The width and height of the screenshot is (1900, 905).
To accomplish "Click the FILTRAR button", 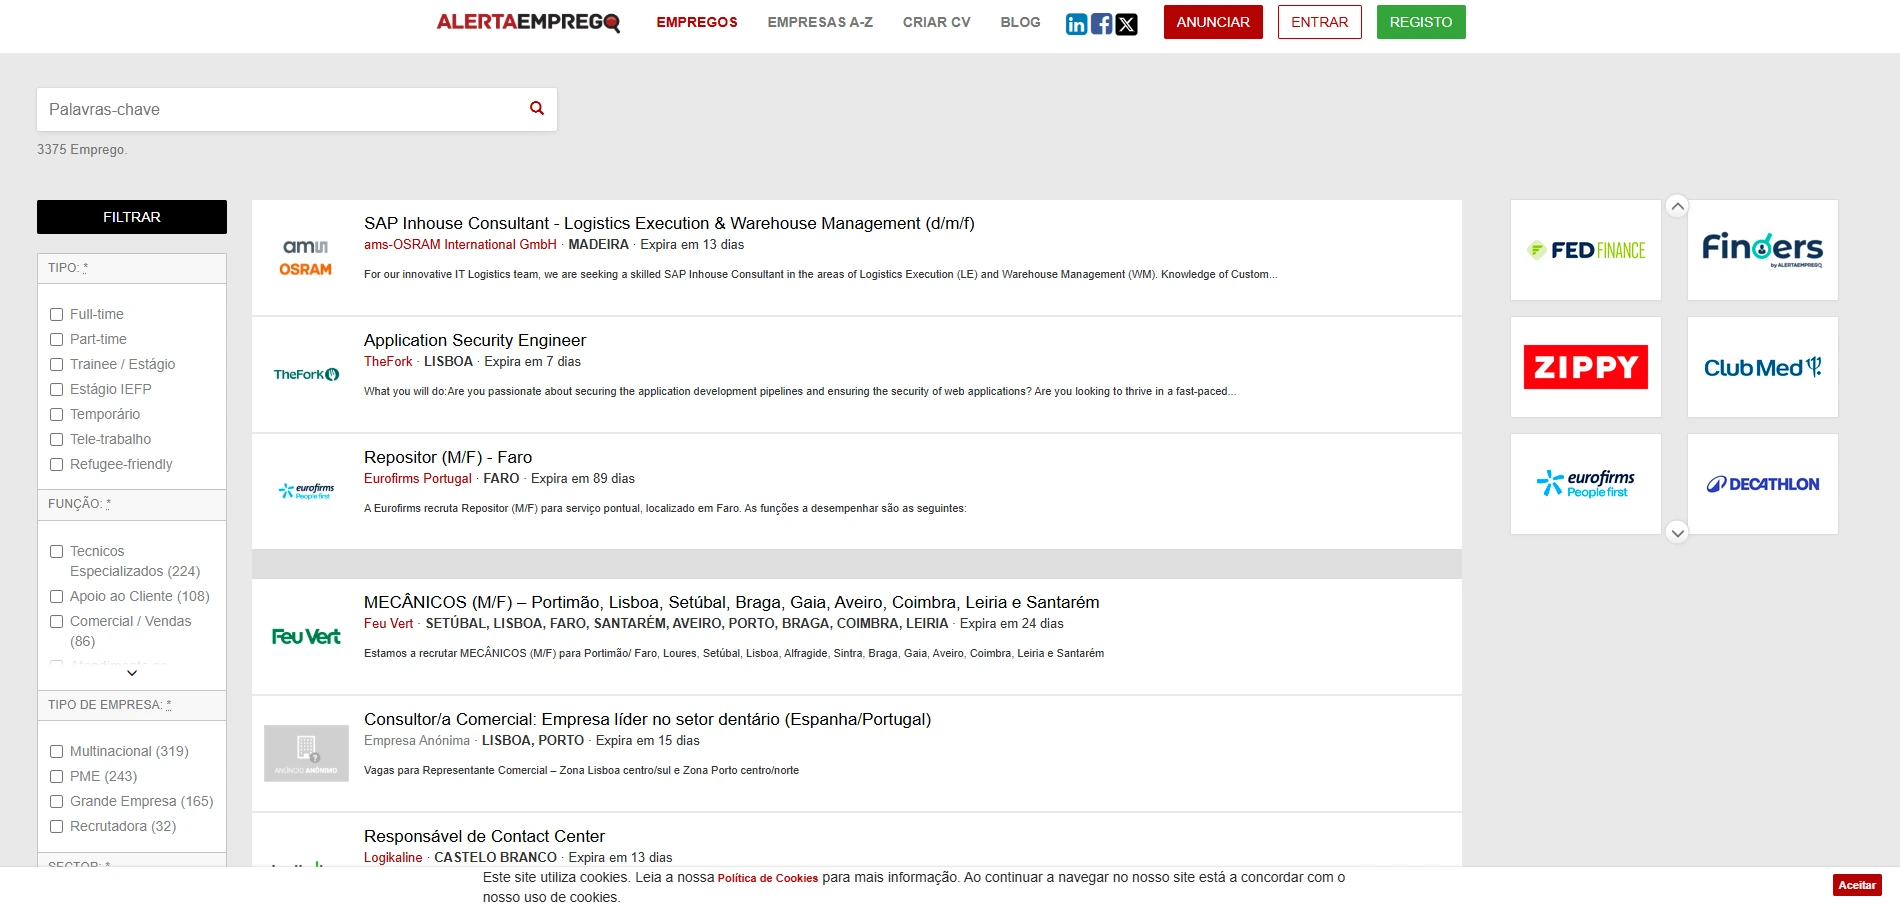I will coord(132,217).
